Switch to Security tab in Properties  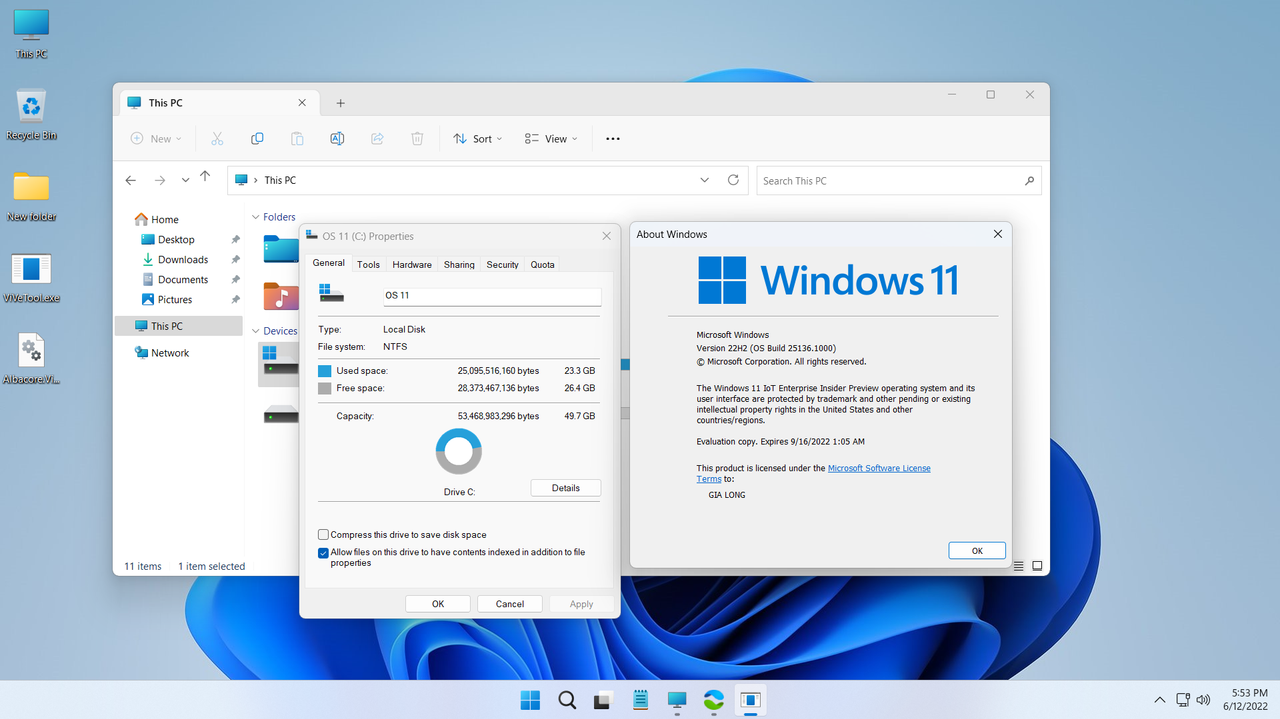point(502,264)
